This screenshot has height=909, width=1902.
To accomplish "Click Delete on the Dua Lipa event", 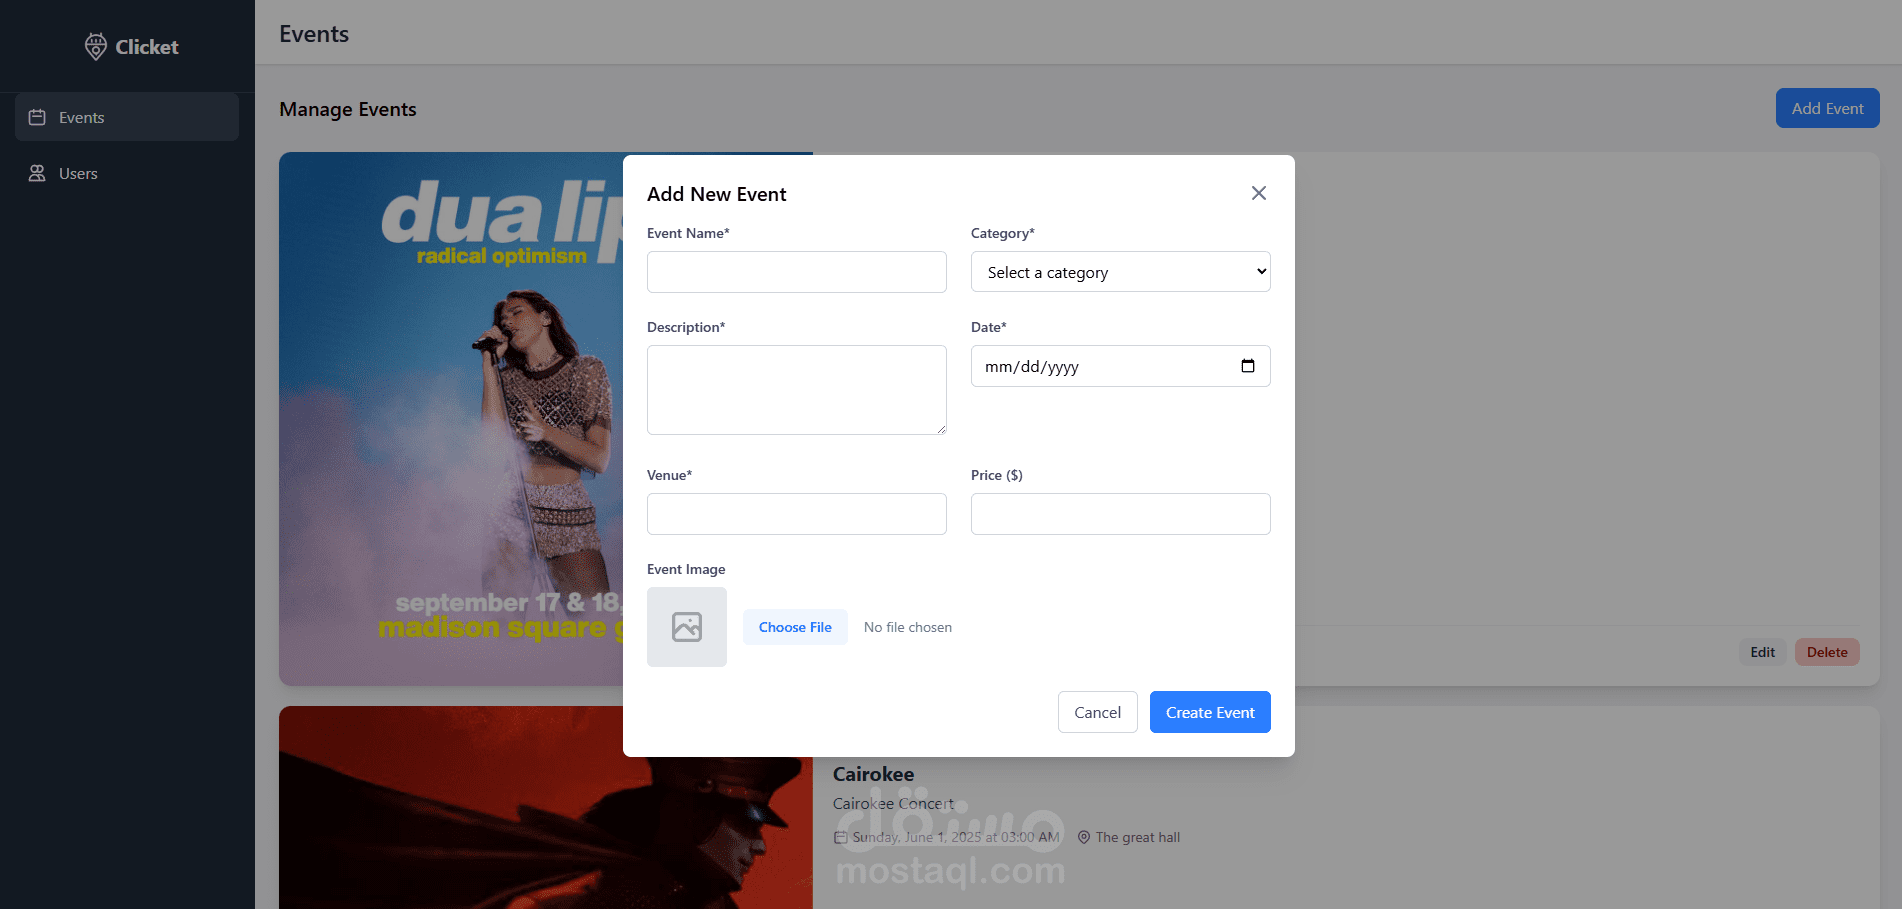I will pyautogui.click(x=1827, y=652).
